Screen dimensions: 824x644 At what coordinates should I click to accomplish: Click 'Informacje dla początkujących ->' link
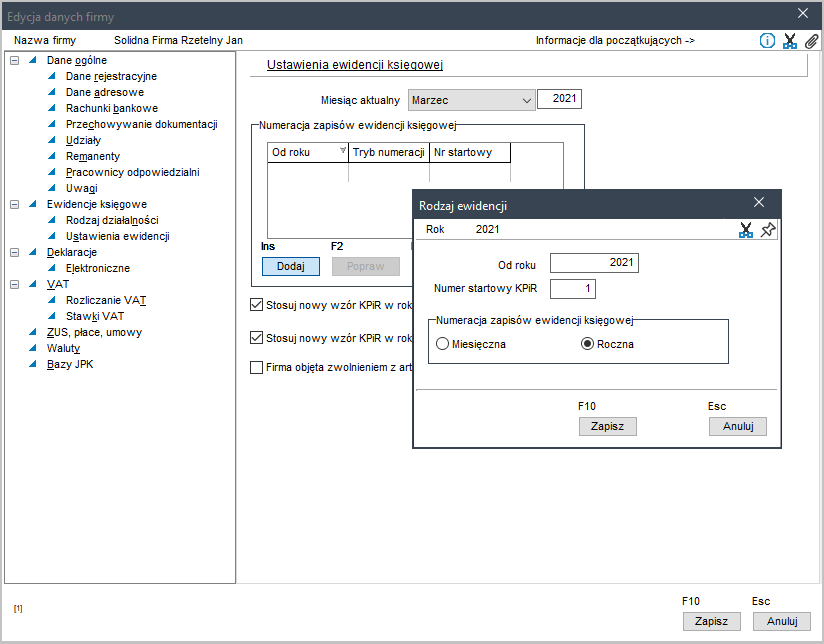click(615, 40)
